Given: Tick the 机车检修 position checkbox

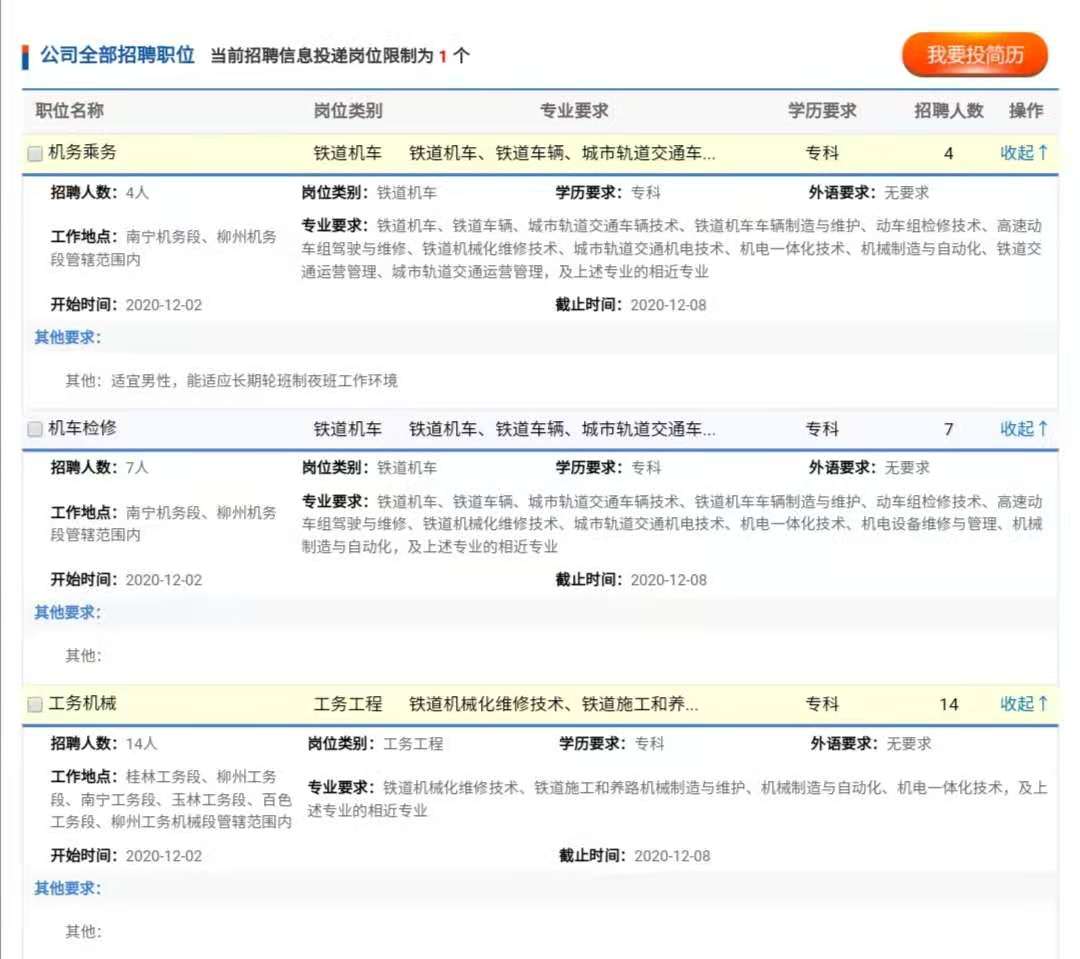Looking at the screenshot, I should (35, 429).
